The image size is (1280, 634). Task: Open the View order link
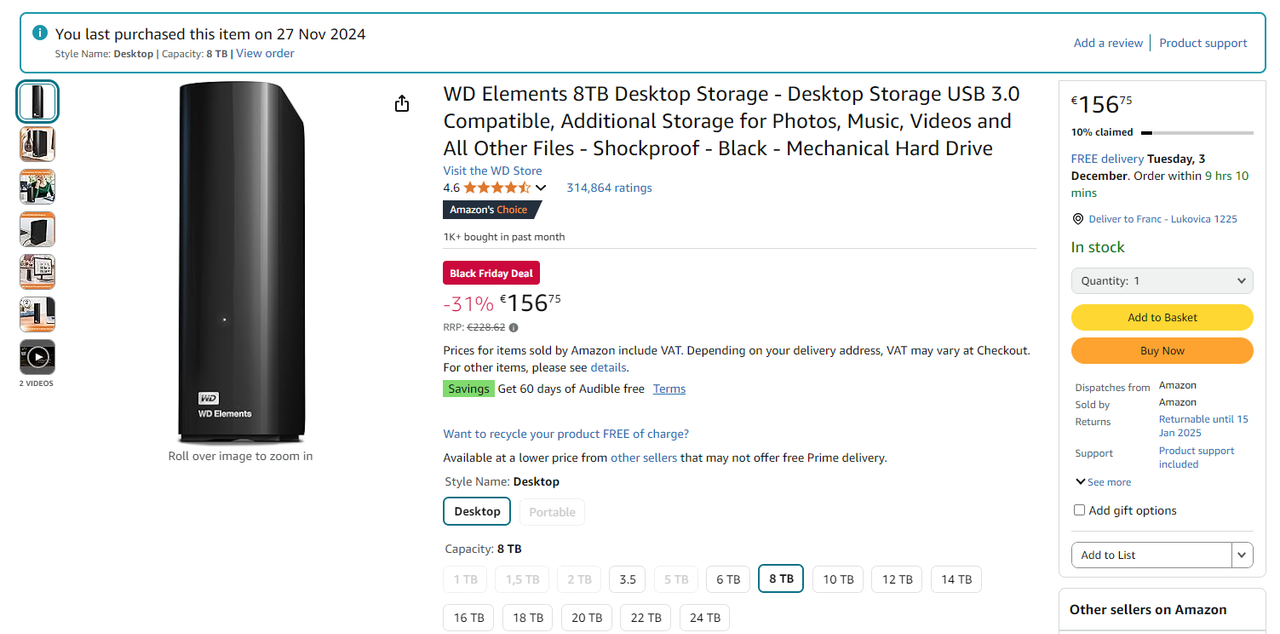tap(265, 53)
